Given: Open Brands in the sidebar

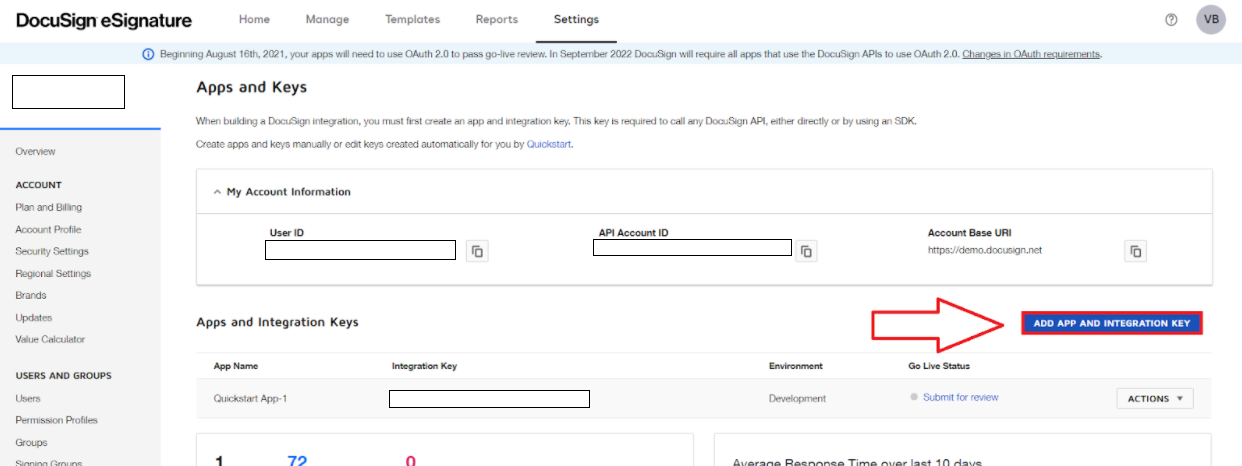Looking at the screenshot, I should pyautogui.click(x=31, y=296).
